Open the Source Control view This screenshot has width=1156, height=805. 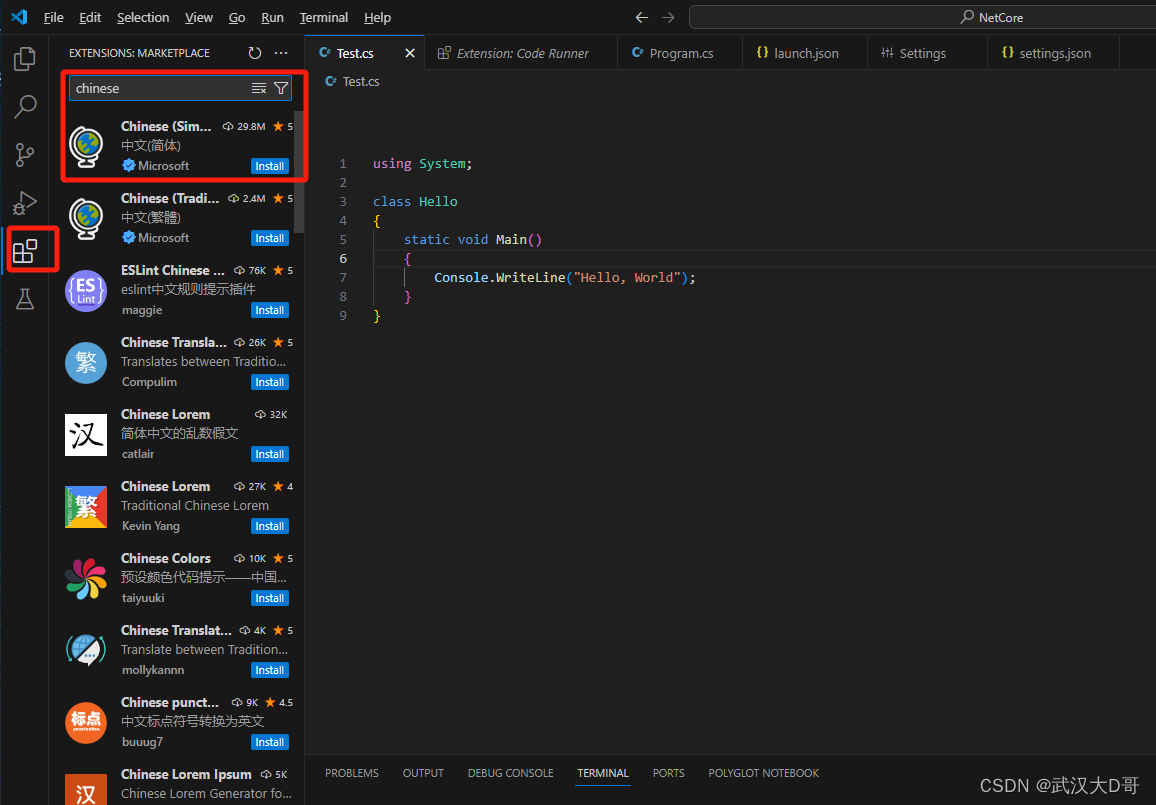[25, 155]
